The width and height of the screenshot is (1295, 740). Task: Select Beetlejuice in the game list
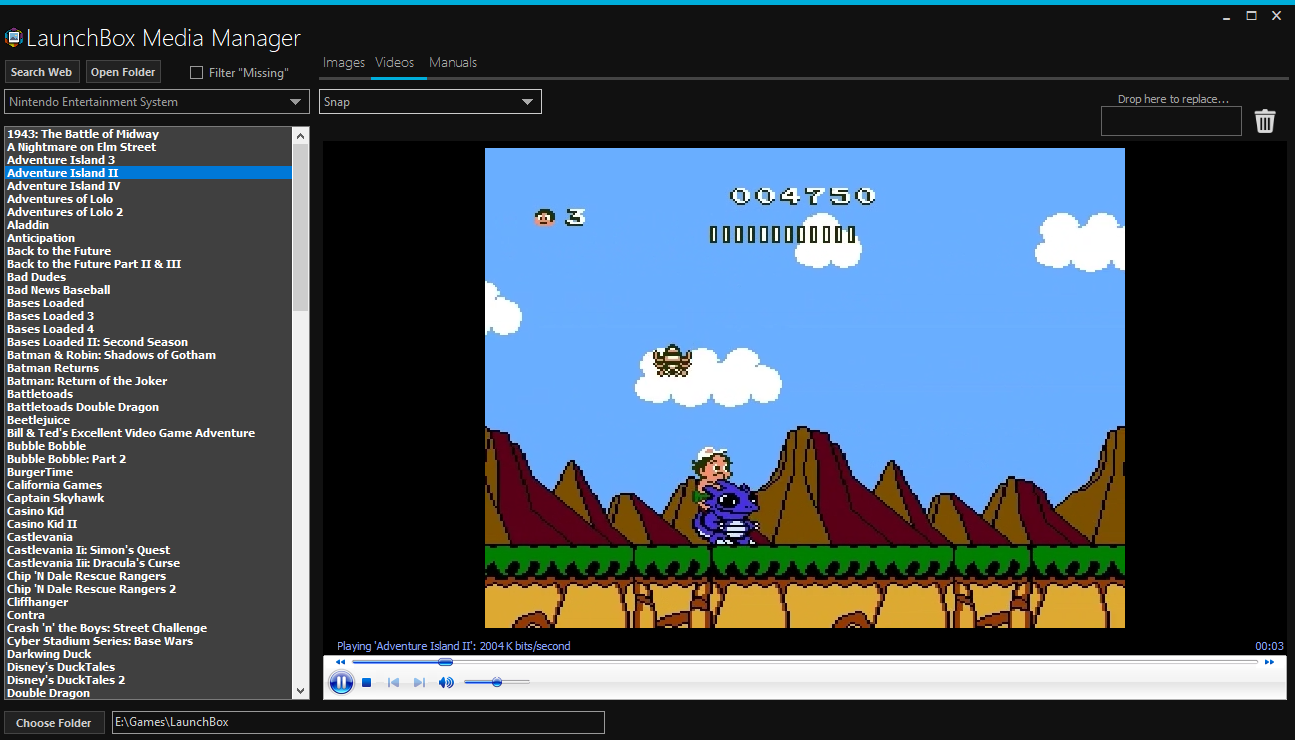pos(38,420)
